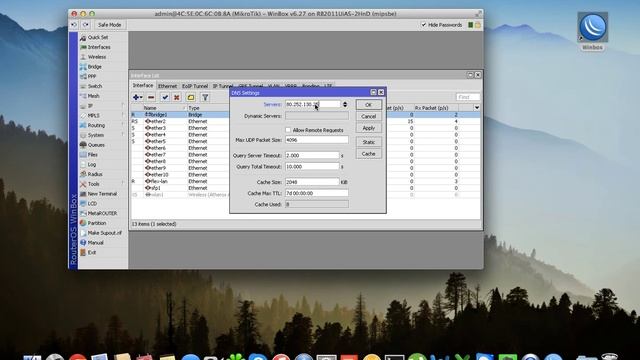Switch to the Ethernet tab
Screen dimensions: 640x360
[167, 86]
